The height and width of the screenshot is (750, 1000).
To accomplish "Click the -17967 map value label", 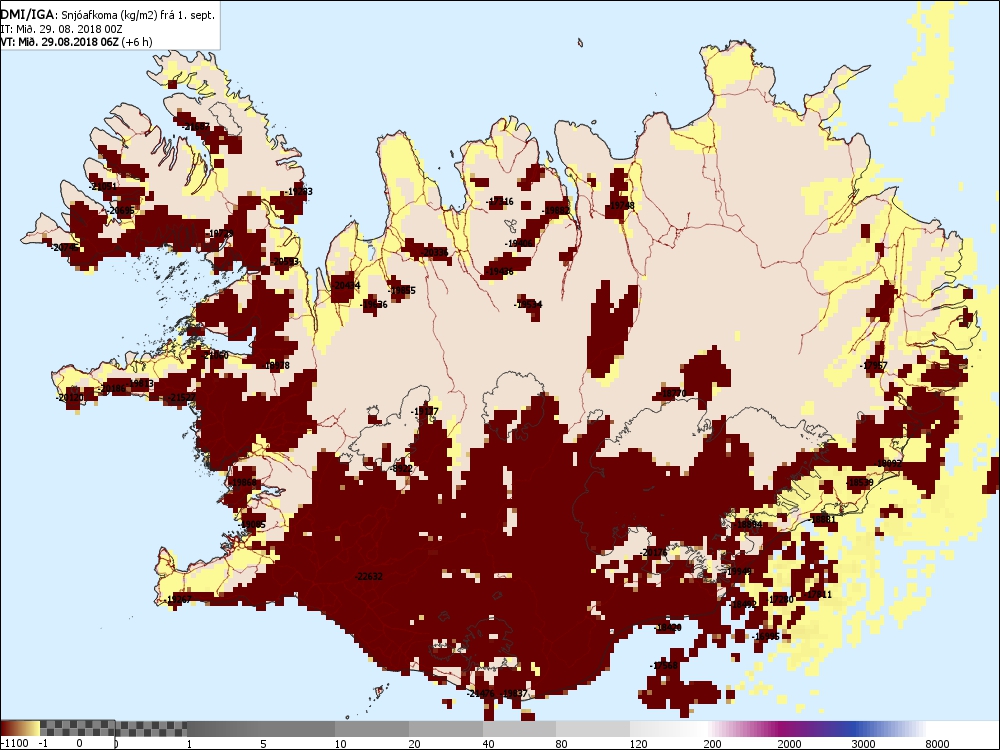I will pyautogui.click(x=873, y=366).
